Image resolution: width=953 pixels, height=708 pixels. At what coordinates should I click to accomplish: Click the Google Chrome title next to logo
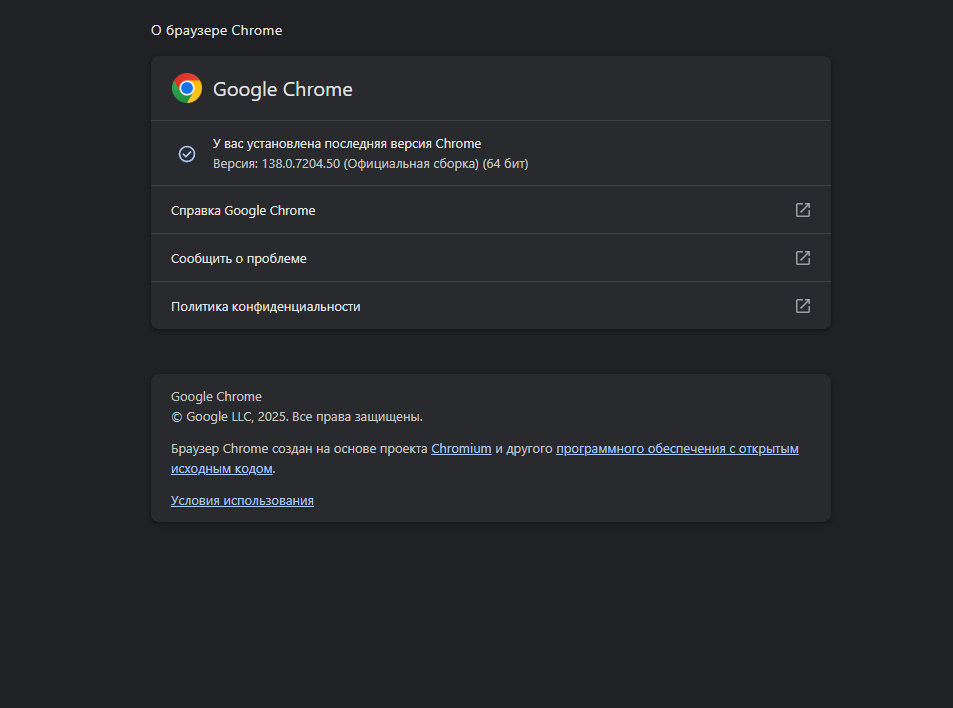pos(283,89)
